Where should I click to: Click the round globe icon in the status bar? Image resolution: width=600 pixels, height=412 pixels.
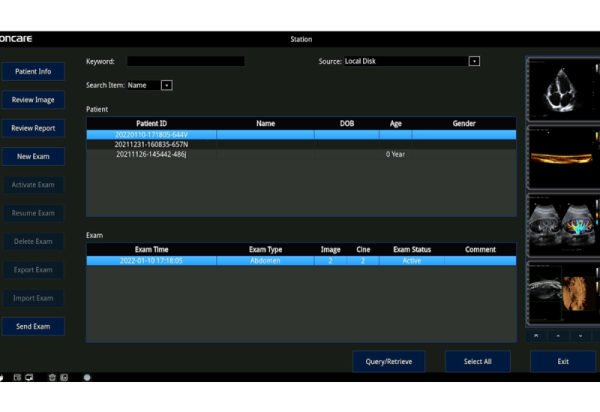tap(87, 378)
